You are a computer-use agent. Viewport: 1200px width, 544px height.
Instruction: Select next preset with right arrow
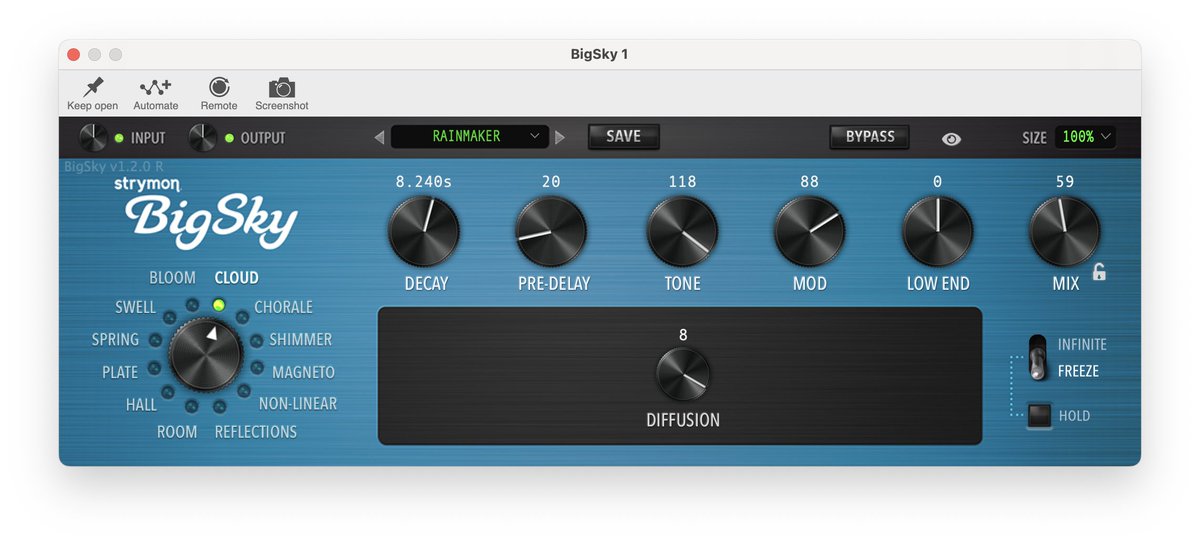coord(560,137)
